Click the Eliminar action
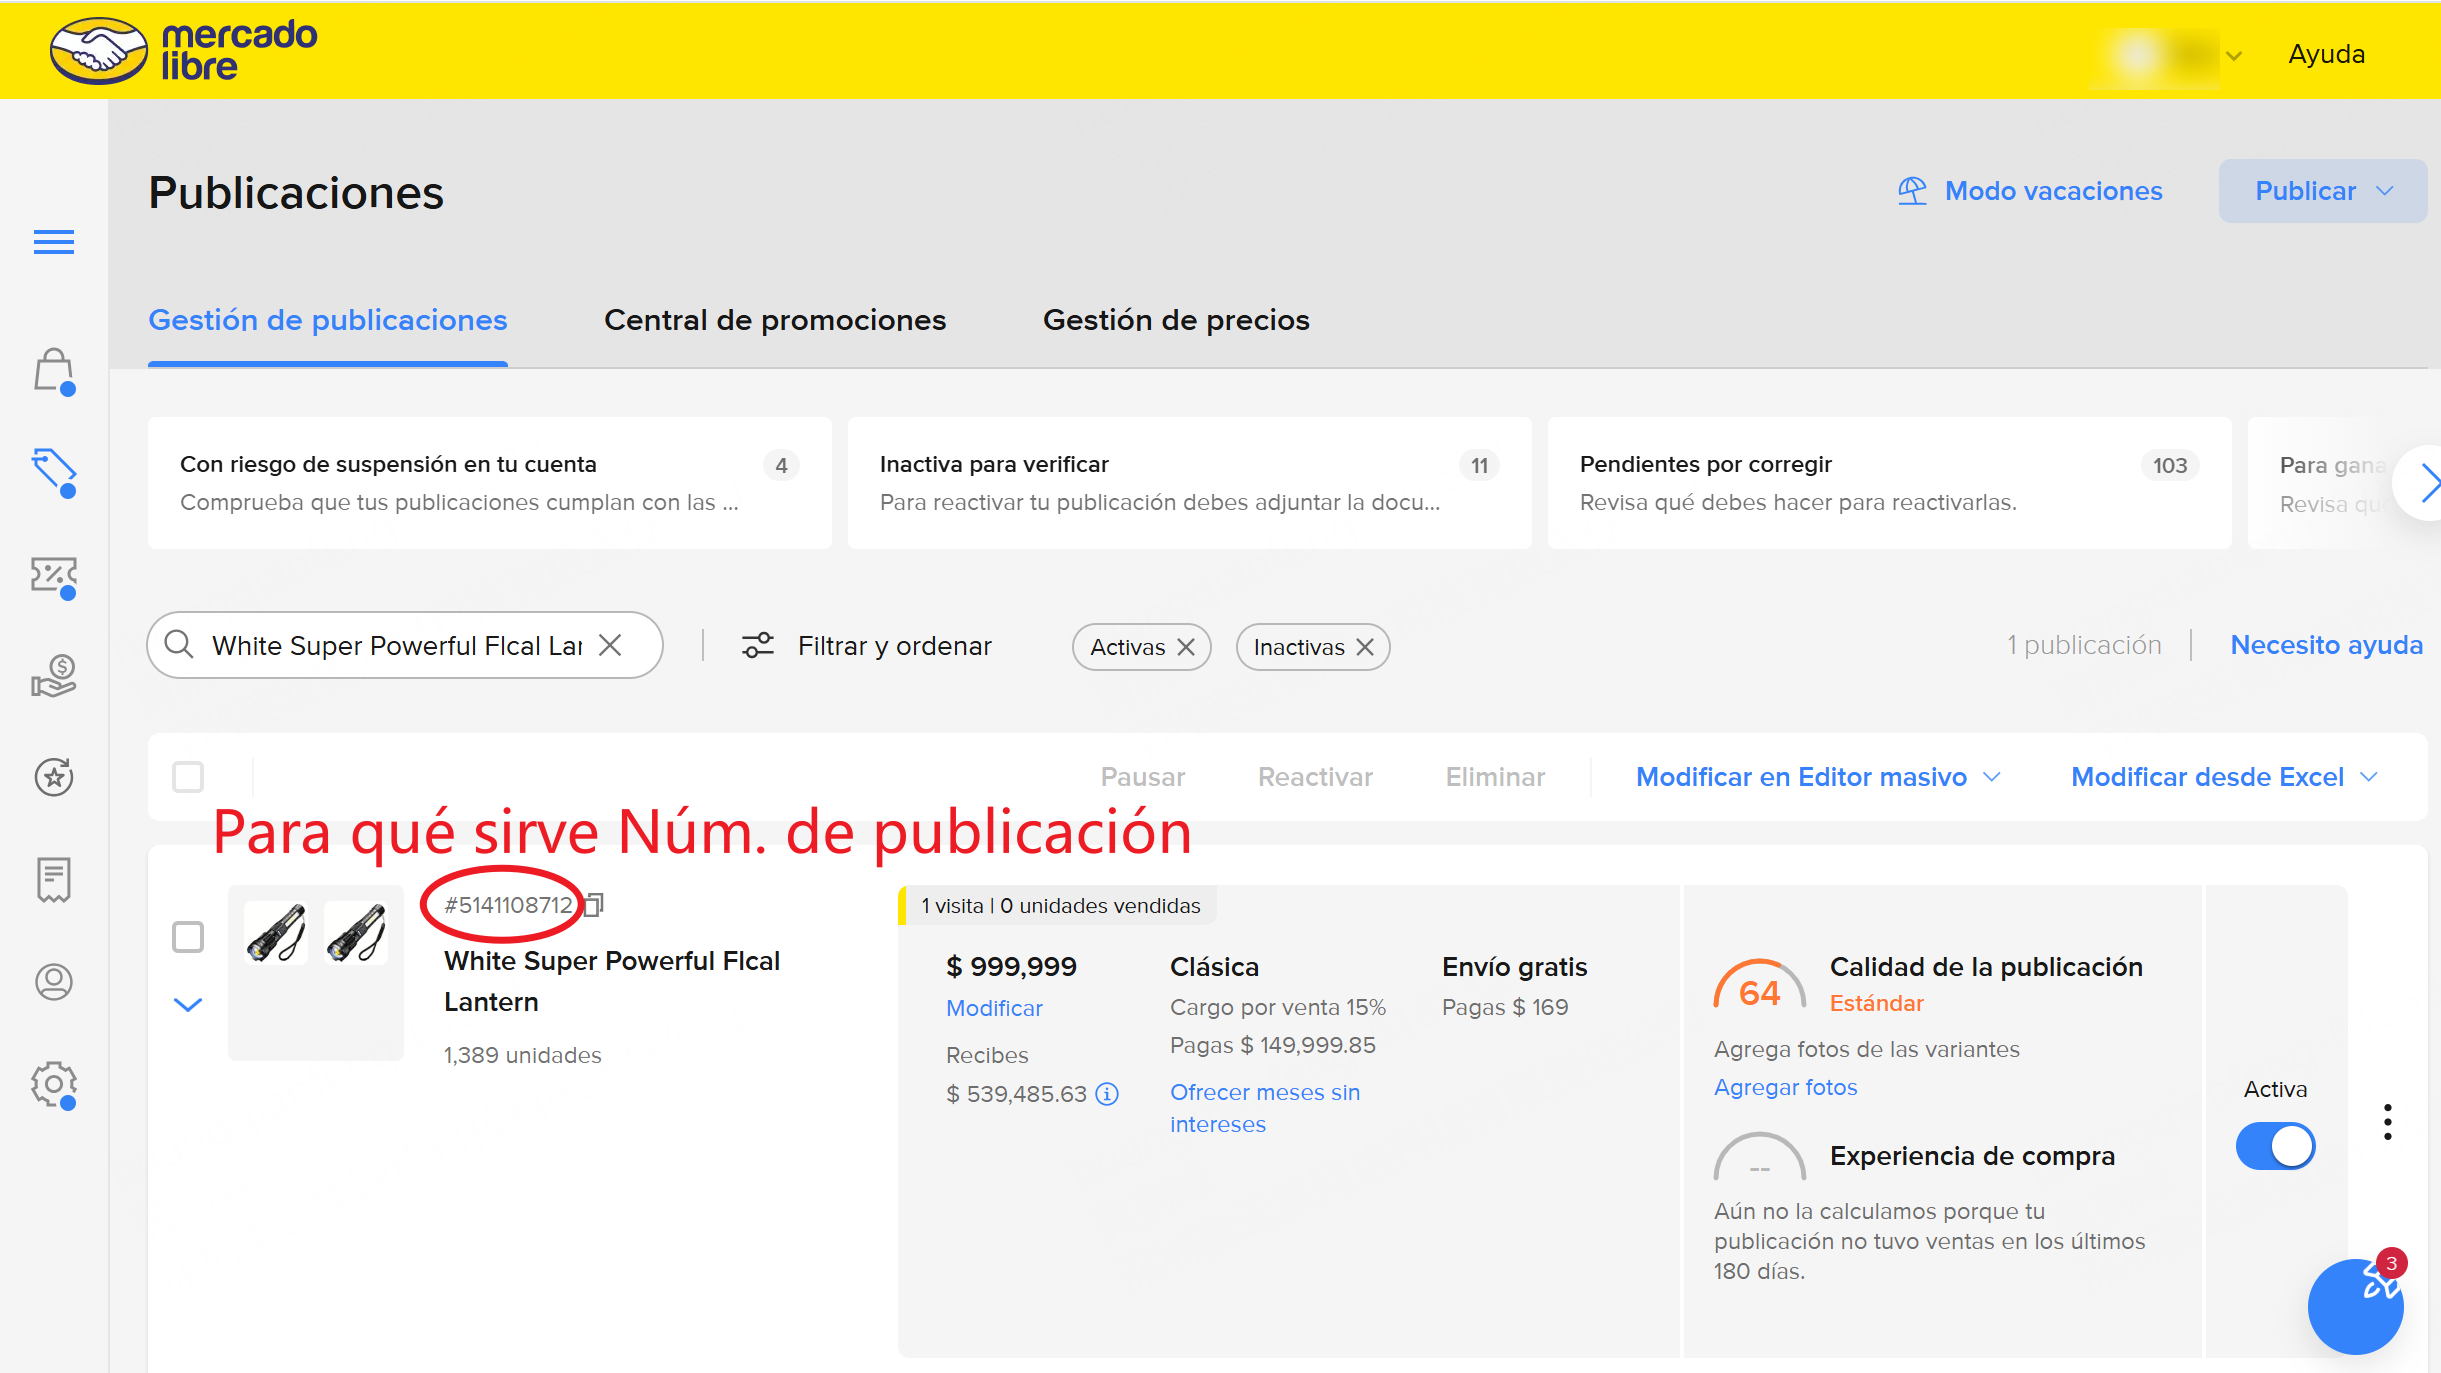Viewport: 2441px width, 1373px height. click(x=1495, y=777)
